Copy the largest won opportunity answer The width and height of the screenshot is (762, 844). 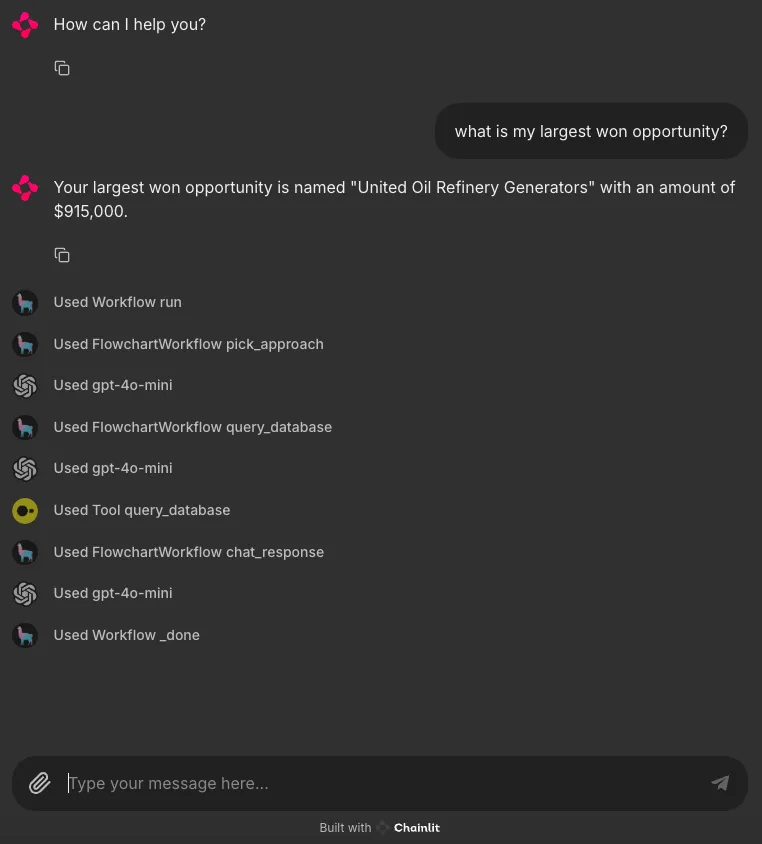pyautogui.click(x=62, y=255)
